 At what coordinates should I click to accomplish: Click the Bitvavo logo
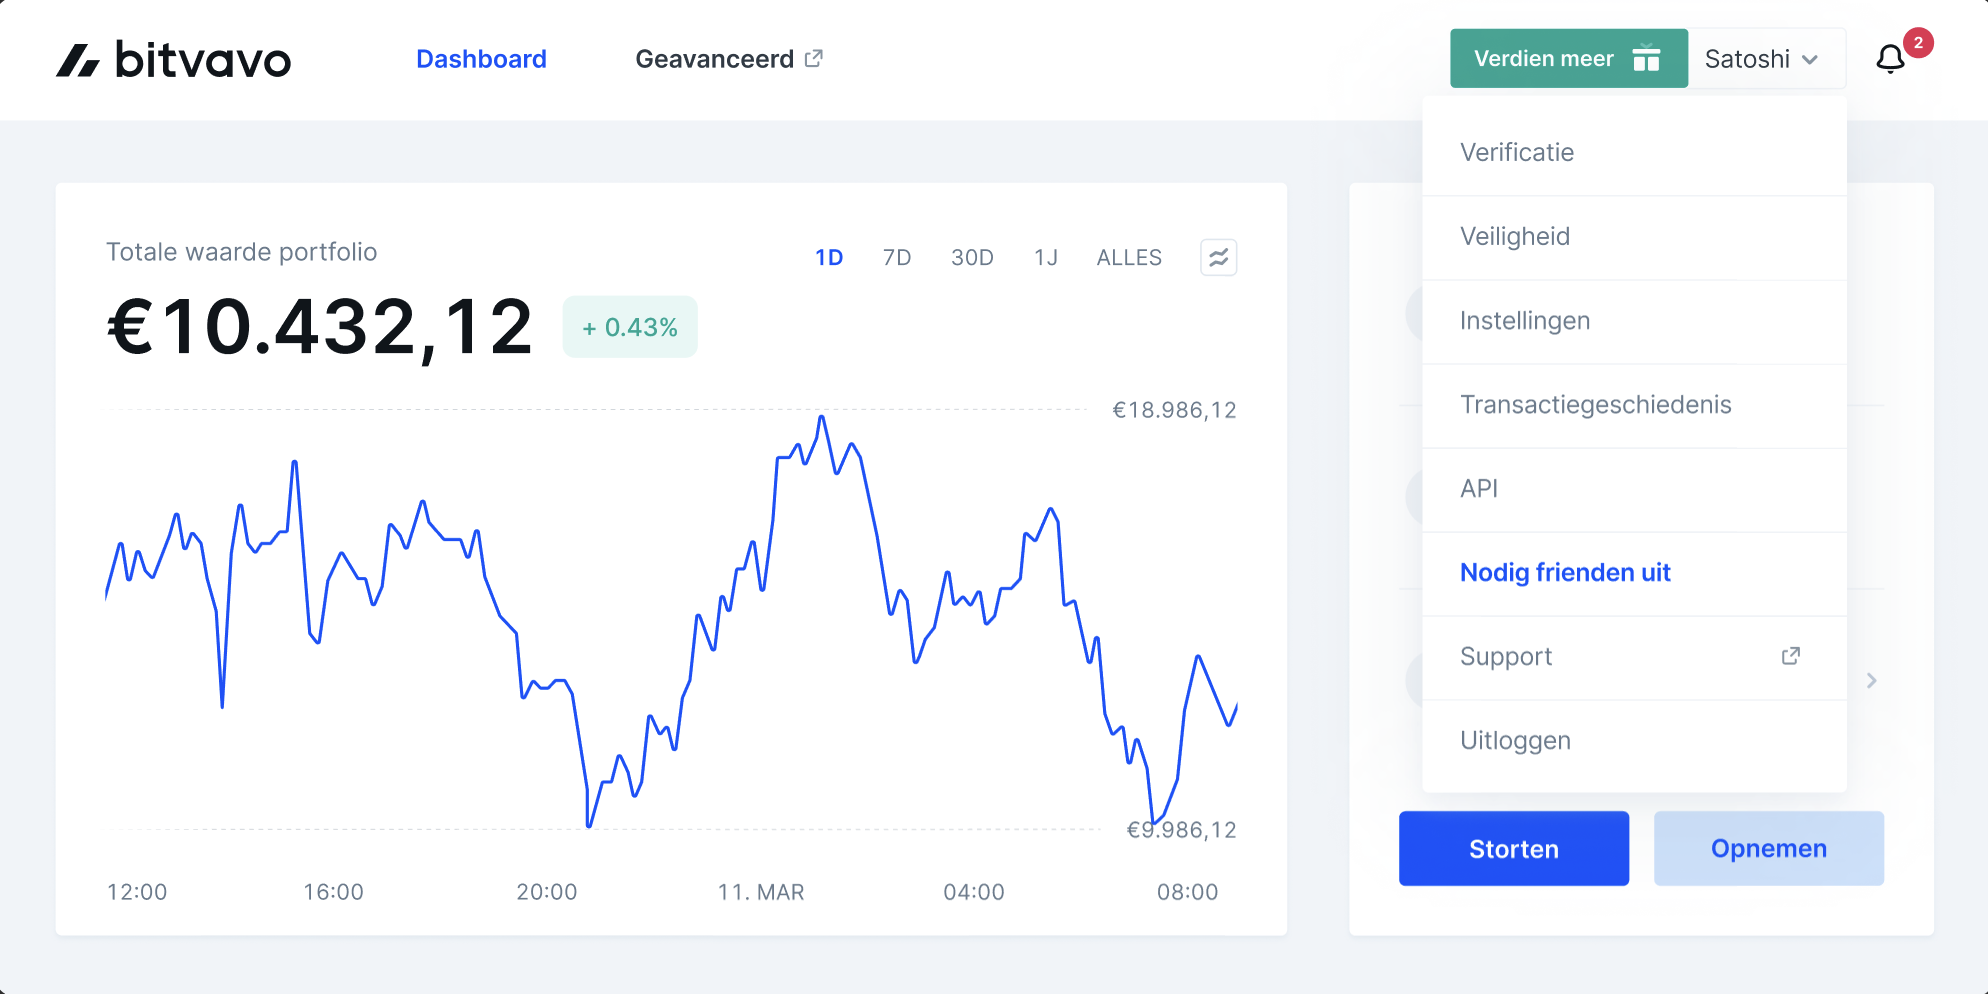(x=173, y=60)
